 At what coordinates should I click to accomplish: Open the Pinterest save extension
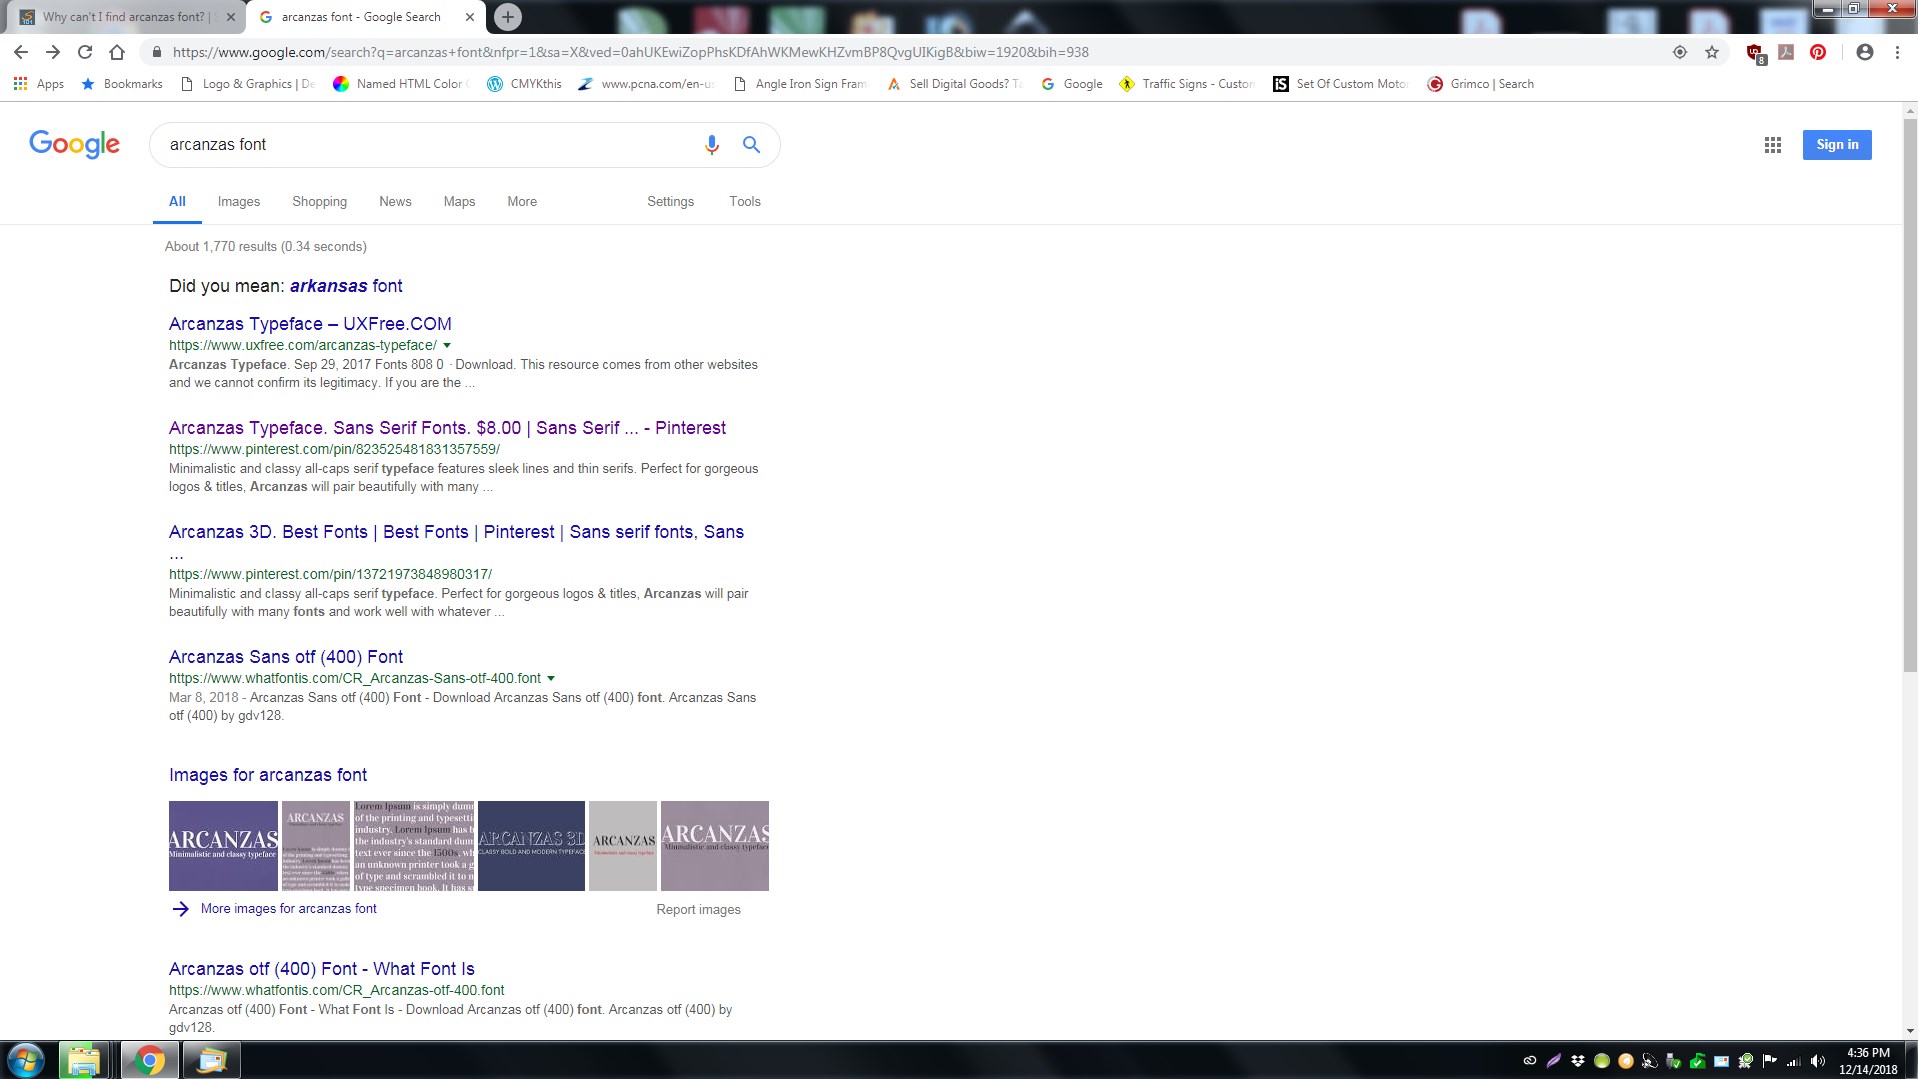[x=1818, y=52]
